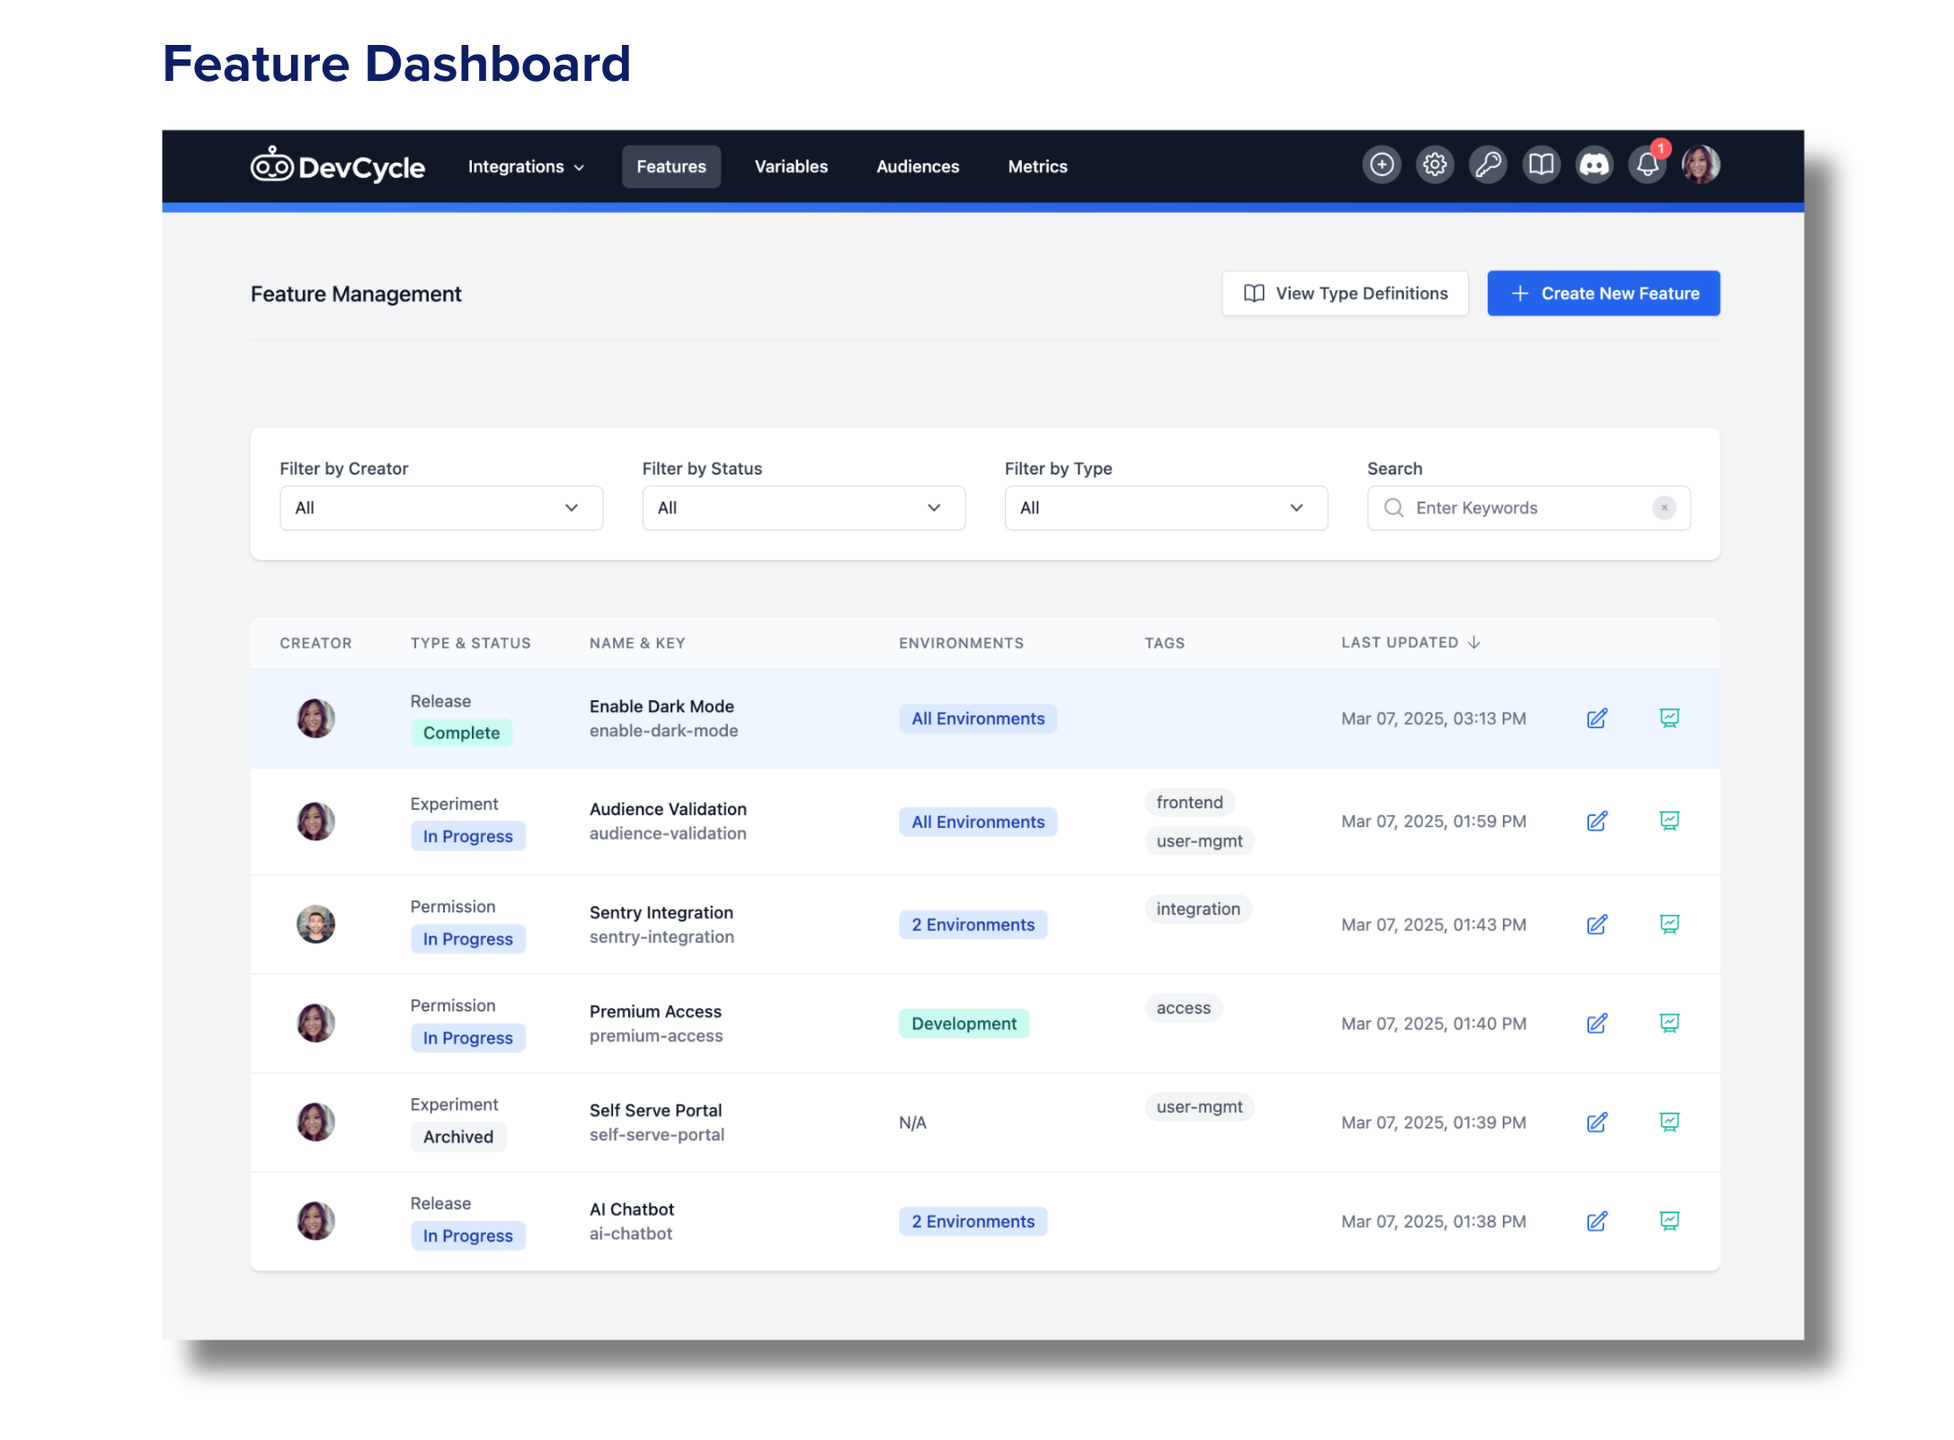Click the plus circle icon in navbar
This screenshot has height=1440, width=1954.
1381,165
